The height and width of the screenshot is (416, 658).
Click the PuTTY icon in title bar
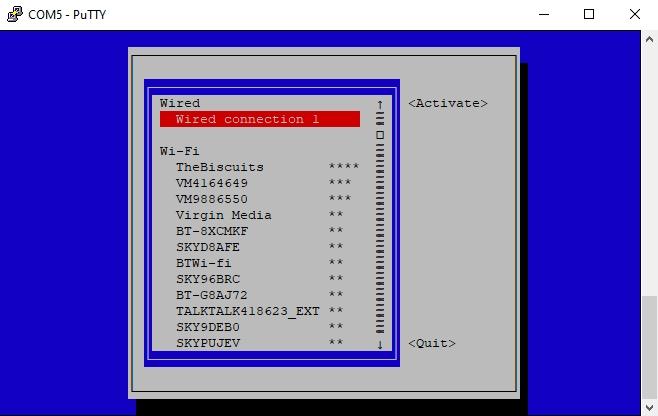[x=15, y=14]
